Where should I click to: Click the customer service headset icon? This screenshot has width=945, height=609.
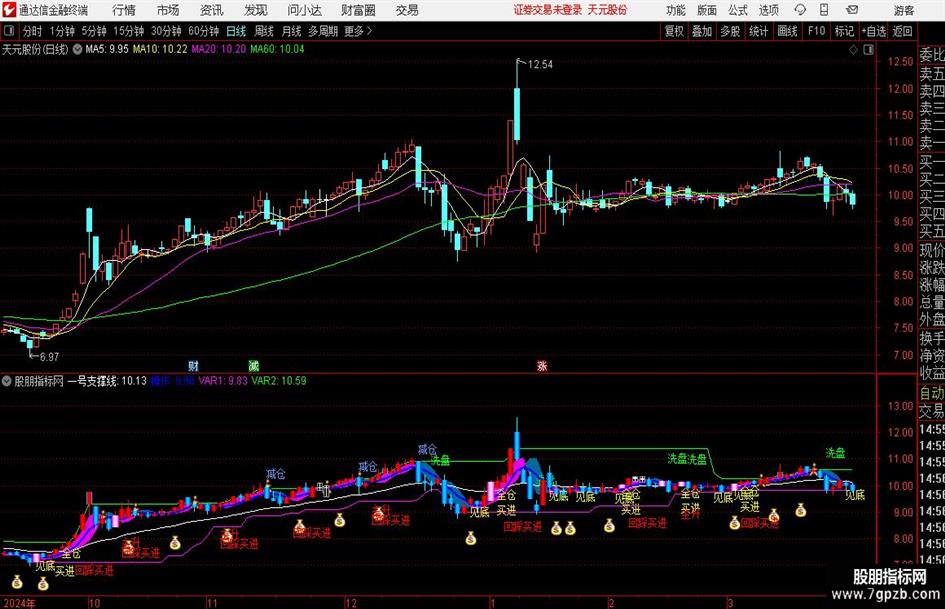(800, 10)
